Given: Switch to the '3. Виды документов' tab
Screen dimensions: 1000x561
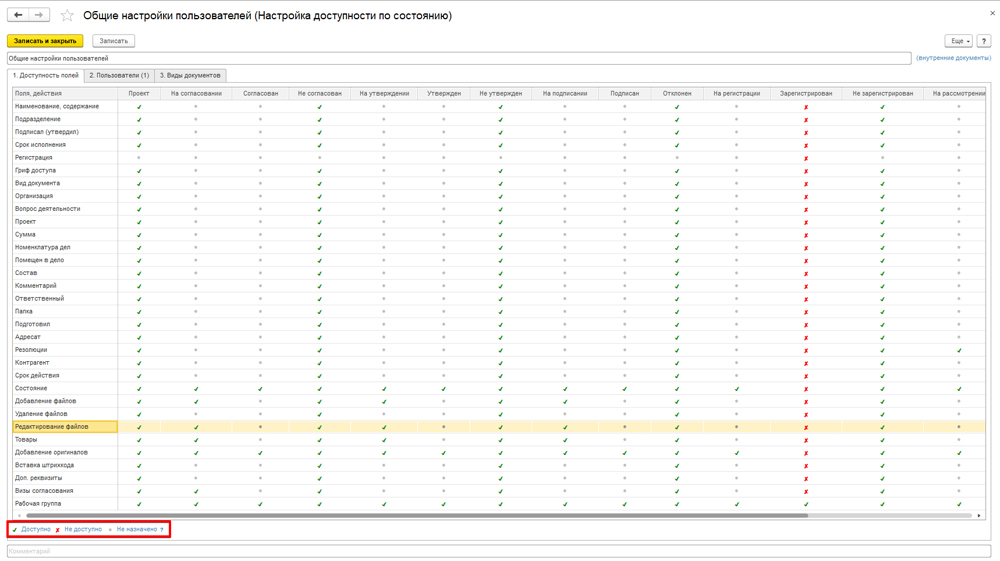Looking at the screenshot, I should pyautogui.click(x=191, y=75).
